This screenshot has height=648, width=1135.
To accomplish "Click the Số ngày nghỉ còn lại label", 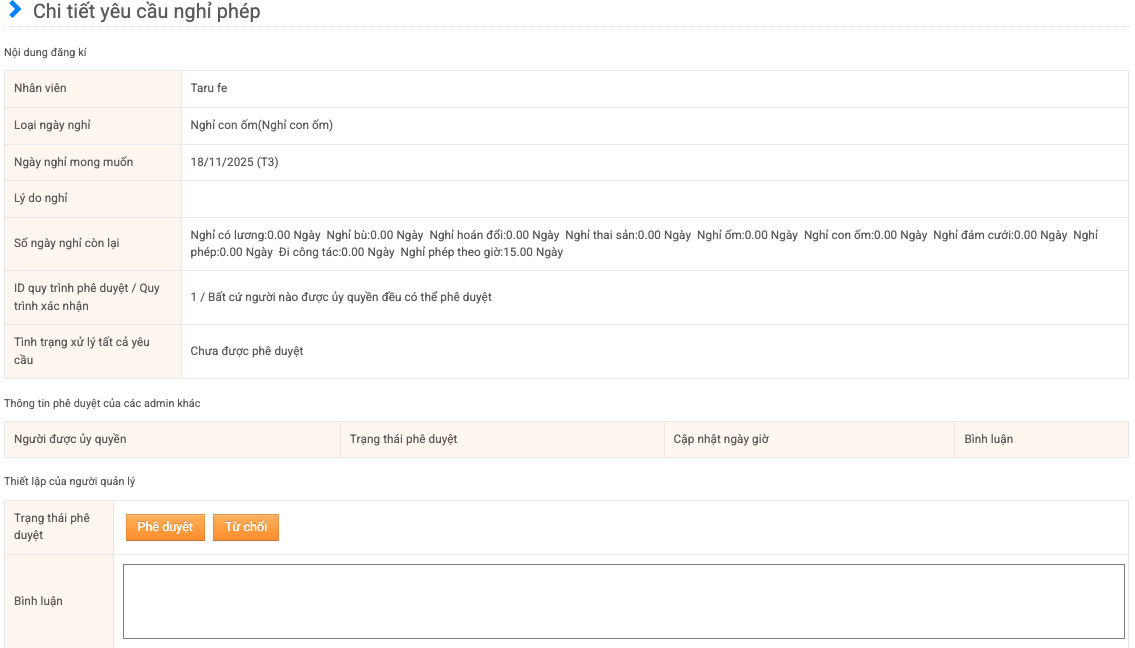I will (68, 243).
